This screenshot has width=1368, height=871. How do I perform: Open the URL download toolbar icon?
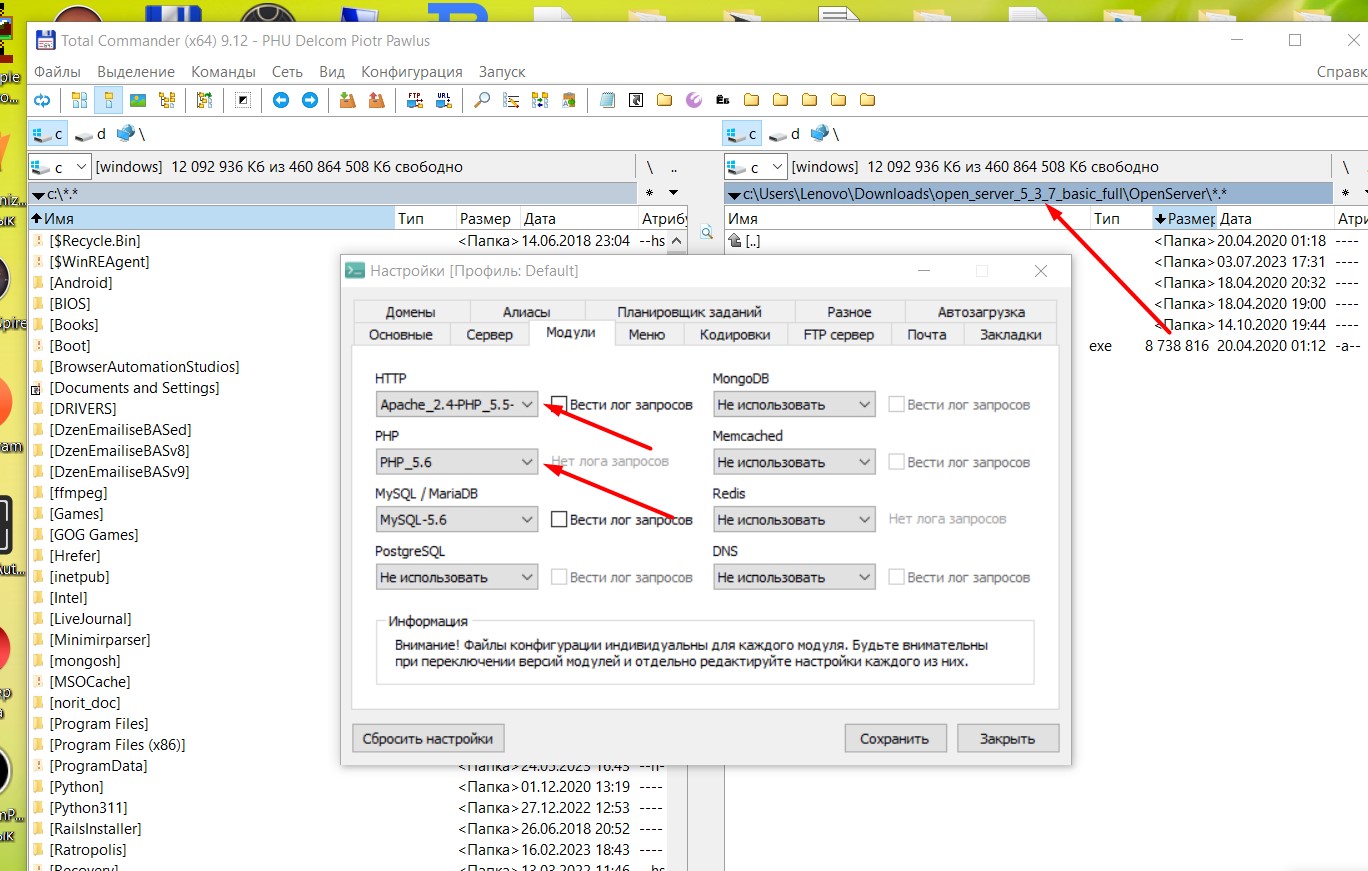coord(443,100)
